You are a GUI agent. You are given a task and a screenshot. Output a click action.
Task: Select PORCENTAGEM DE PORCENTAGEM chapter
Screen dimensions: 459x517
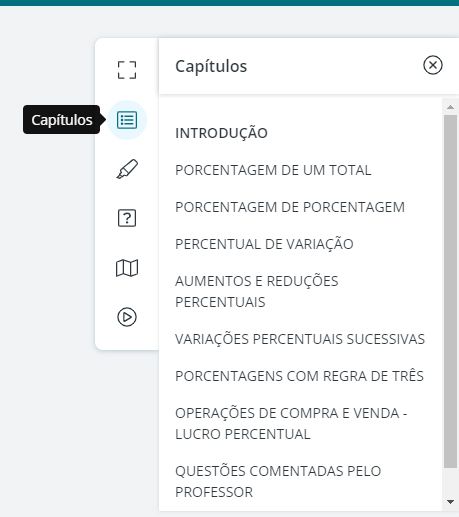coord(290,207)
